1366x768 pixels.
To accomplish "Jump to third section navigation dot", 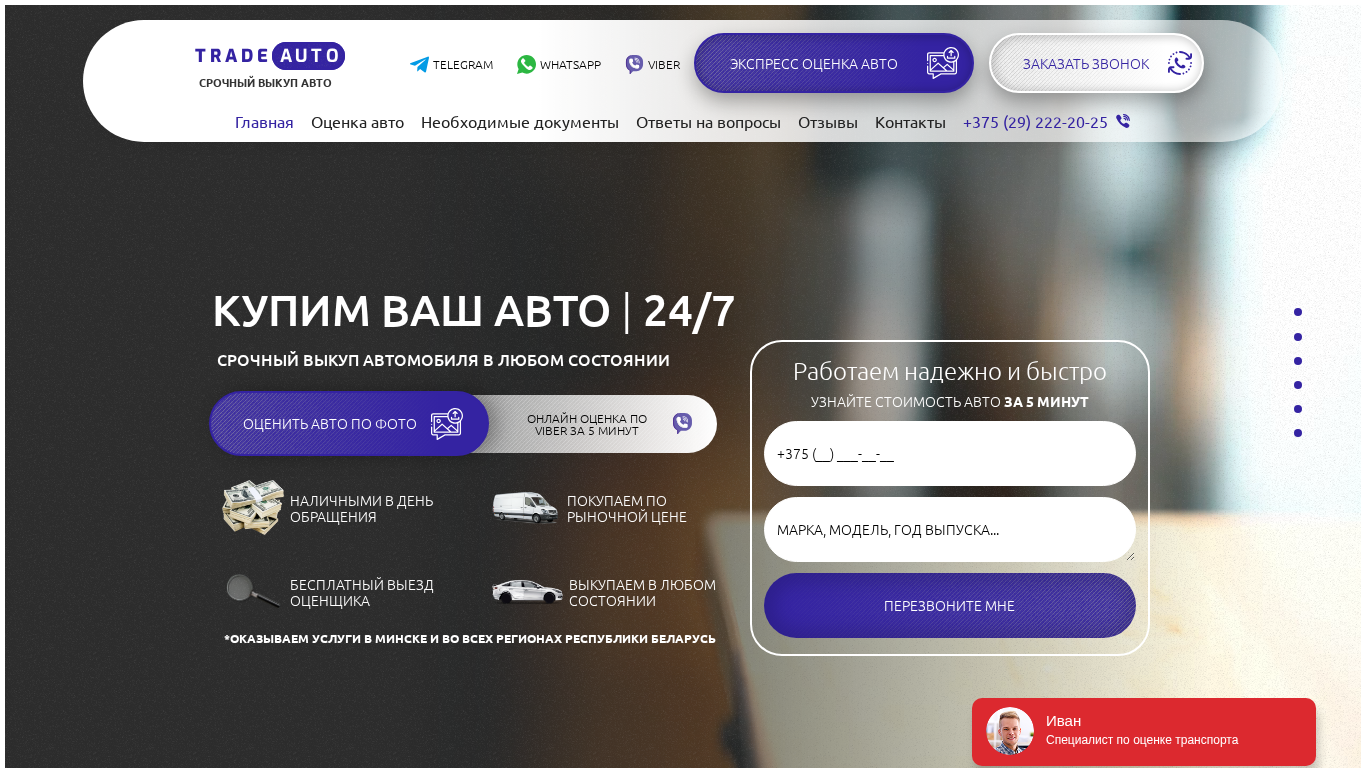I will (x=1298, y=361).
